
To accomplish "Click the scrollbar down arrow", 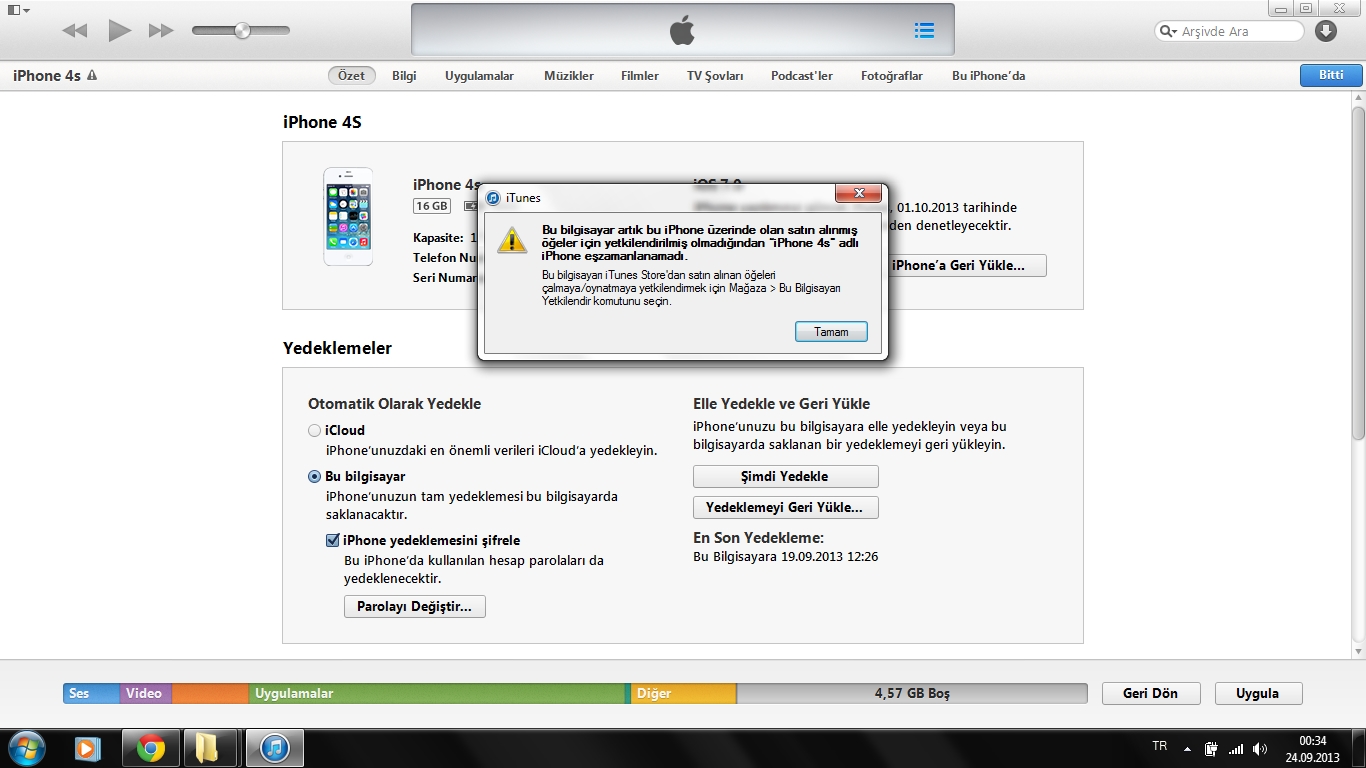I will pos(1358,650).
